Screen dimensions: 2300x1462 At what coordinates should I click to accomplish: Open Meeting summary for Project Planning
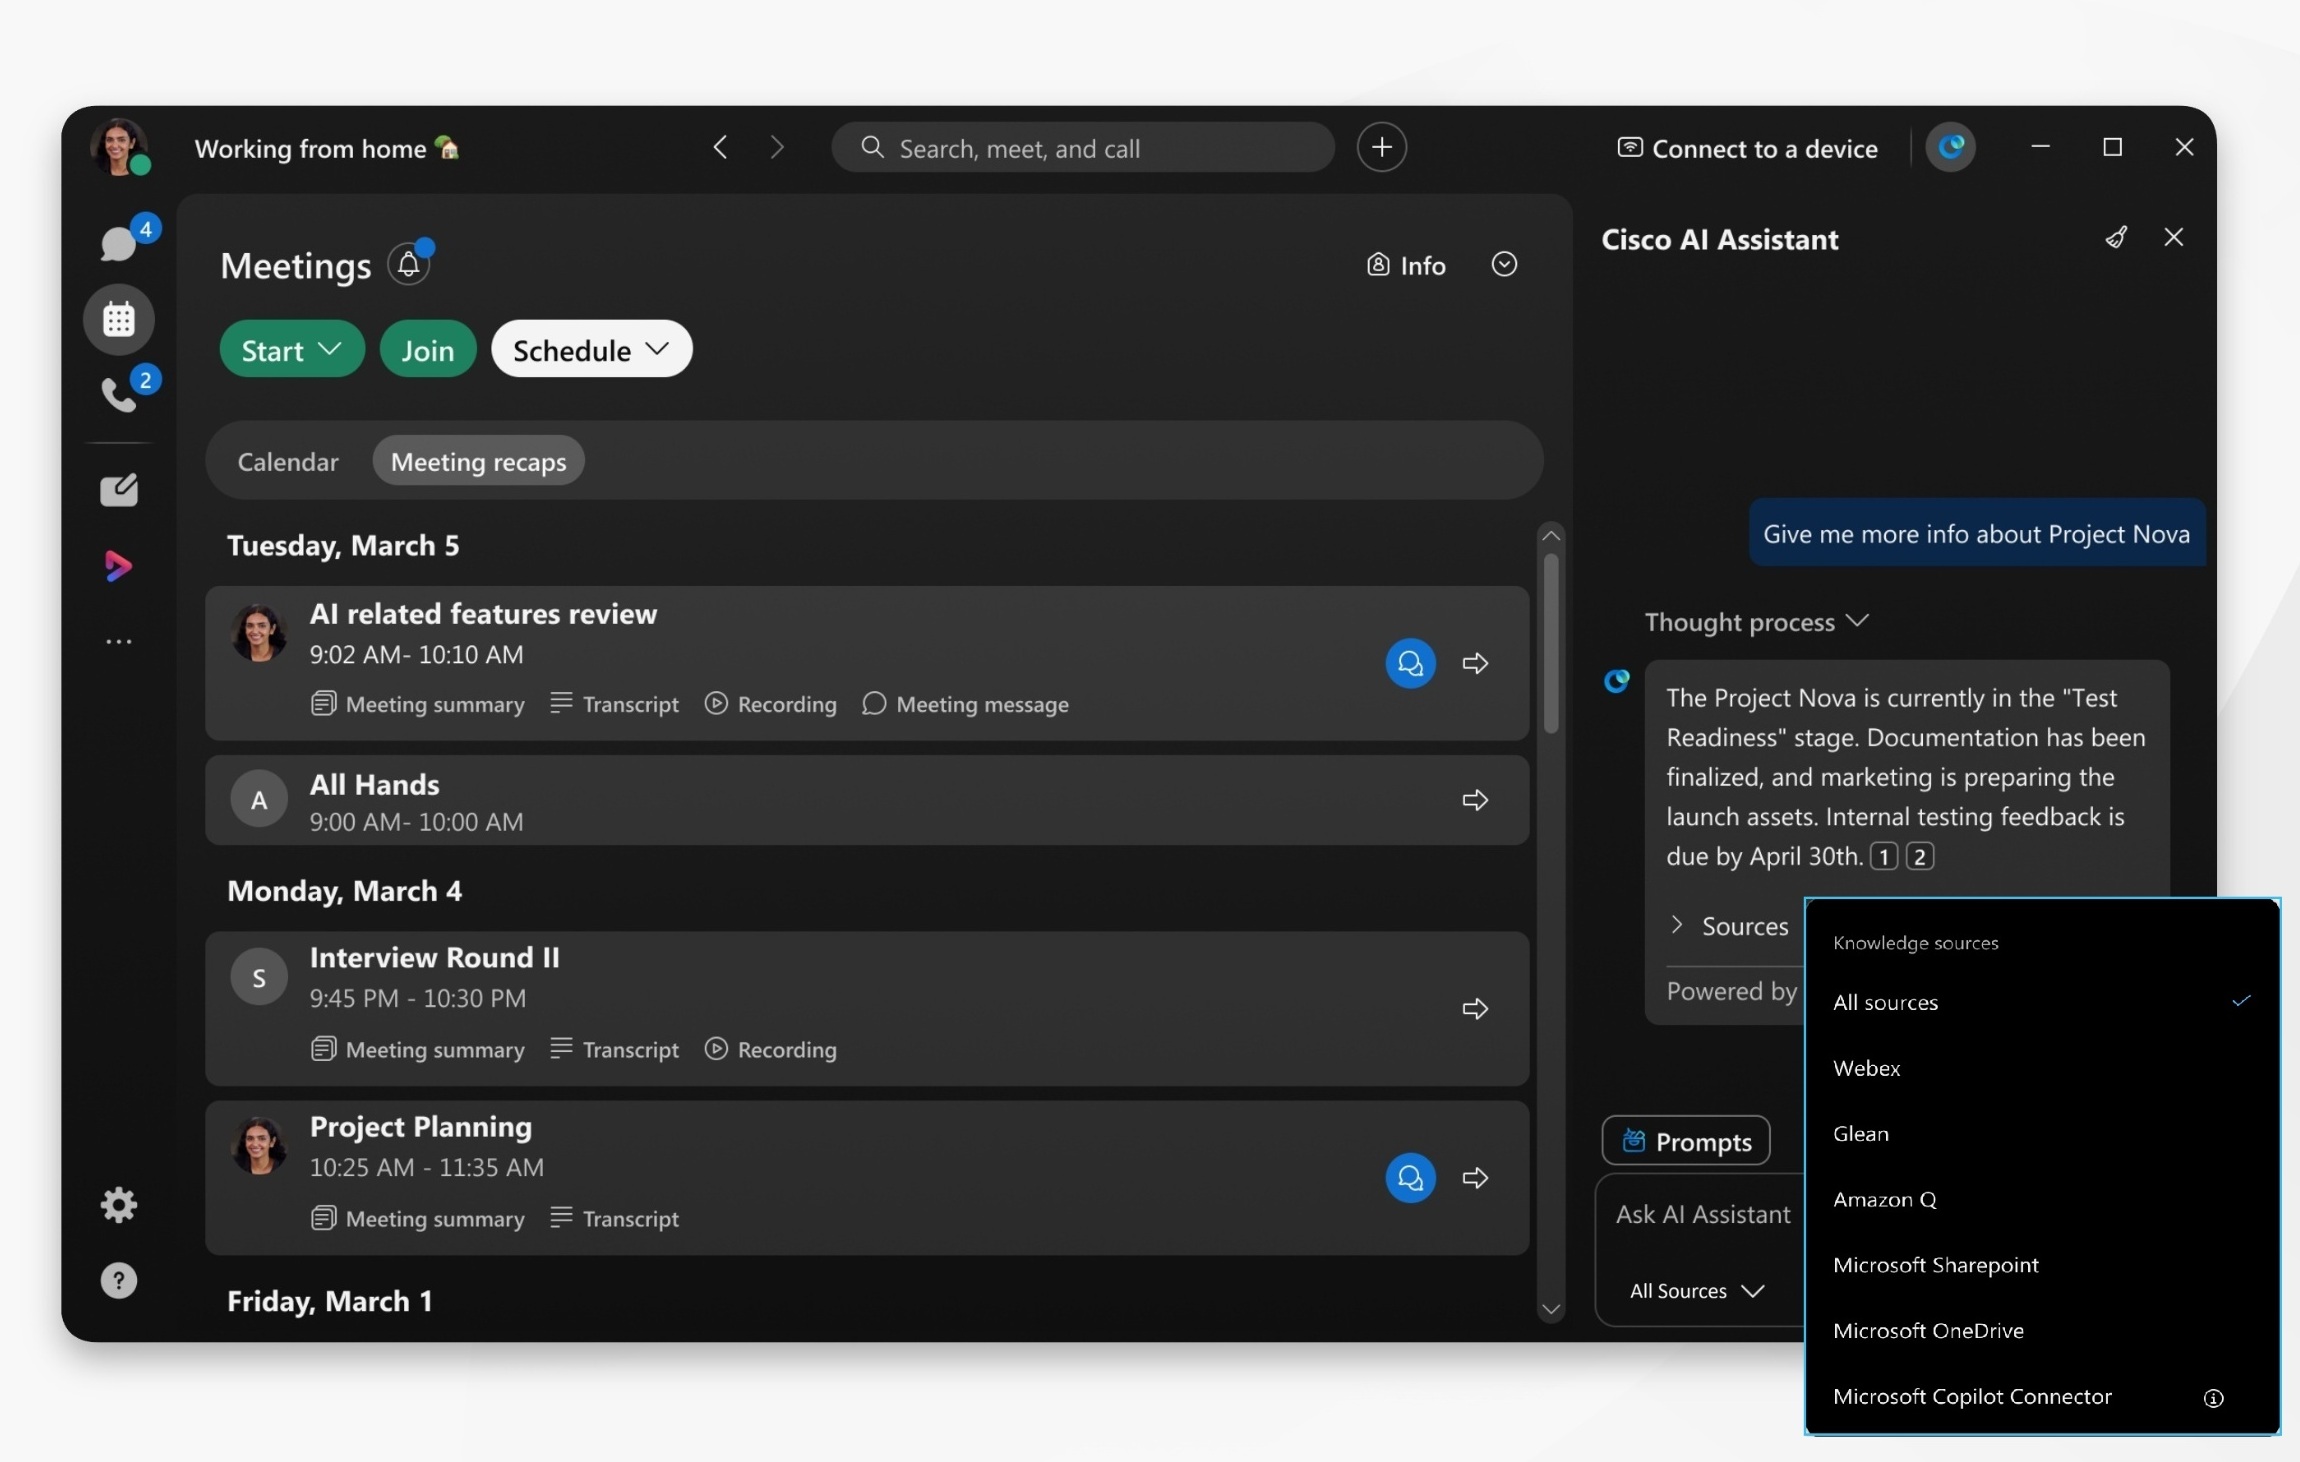tap(418, 1218)
